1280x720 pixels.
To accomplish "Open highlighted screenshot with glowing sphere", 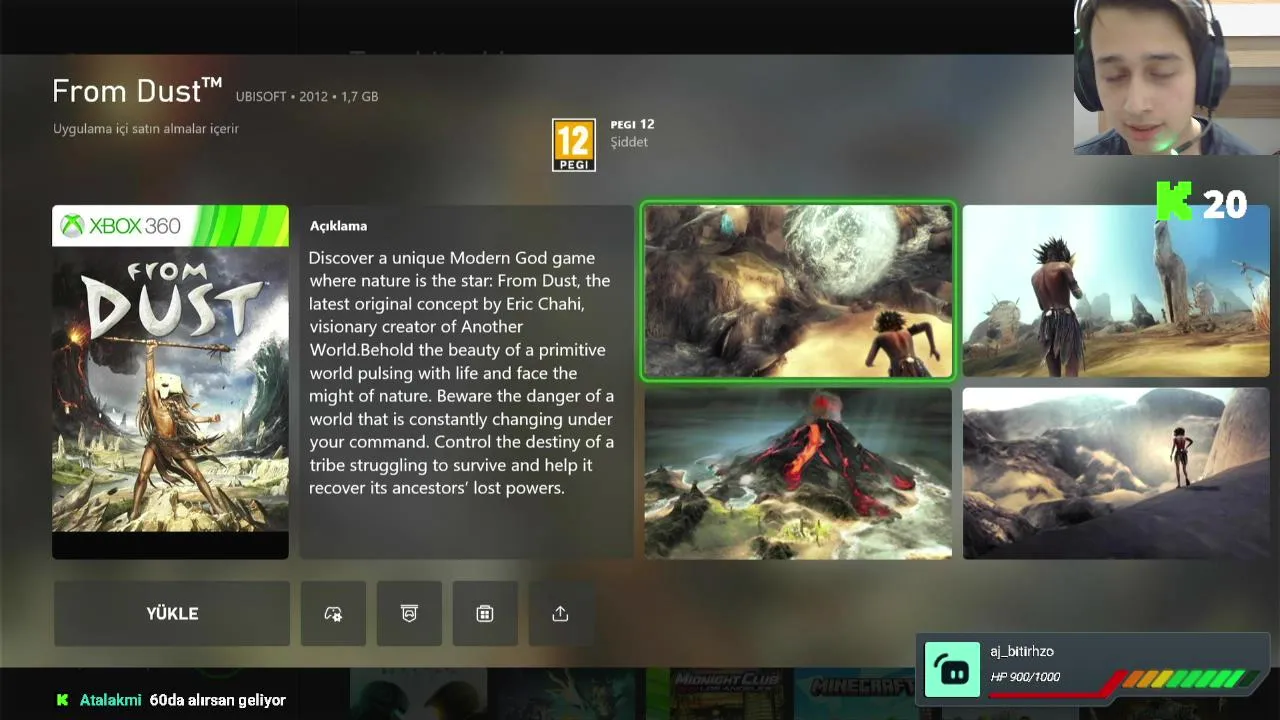I will (798, 291).
